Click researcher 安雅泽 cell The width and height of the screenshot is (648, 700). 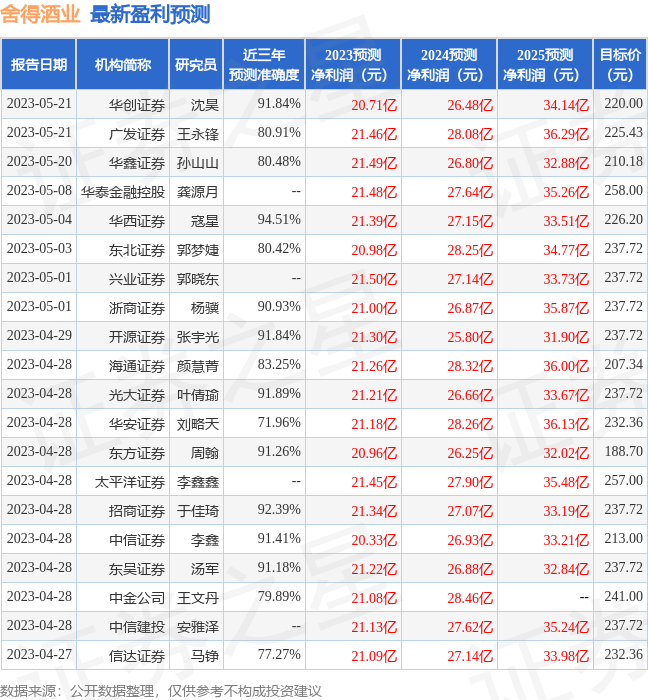(x=198, y=627)
